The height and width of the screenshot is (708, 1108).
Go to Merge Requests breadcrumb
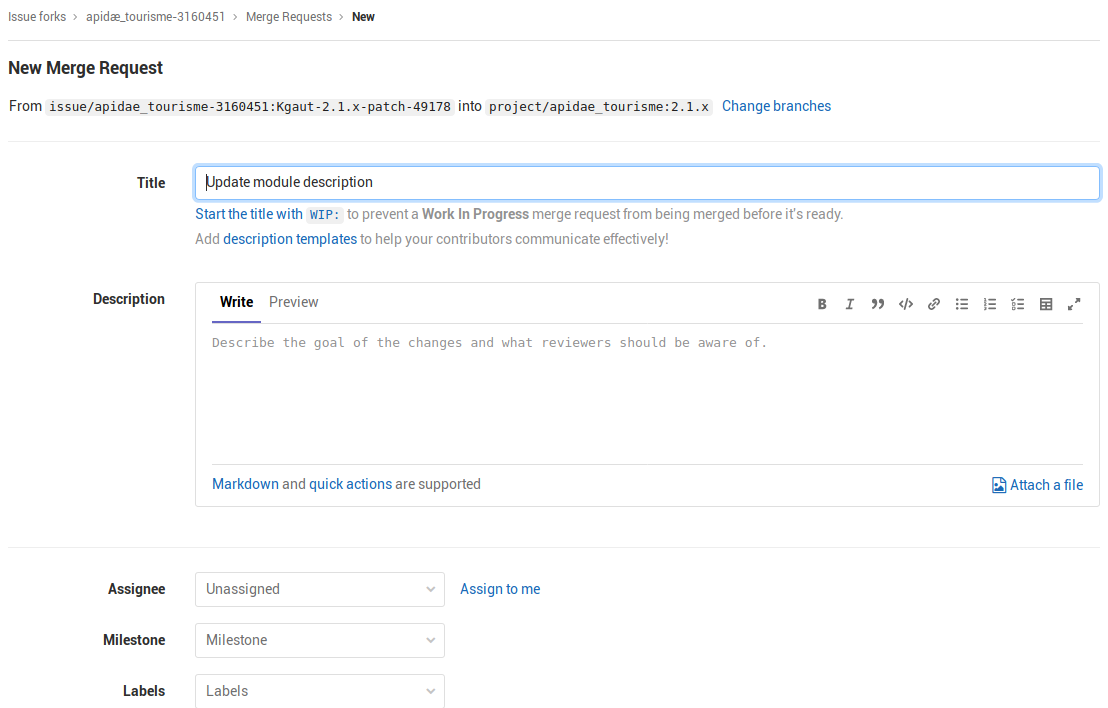[x=289, y=17]
